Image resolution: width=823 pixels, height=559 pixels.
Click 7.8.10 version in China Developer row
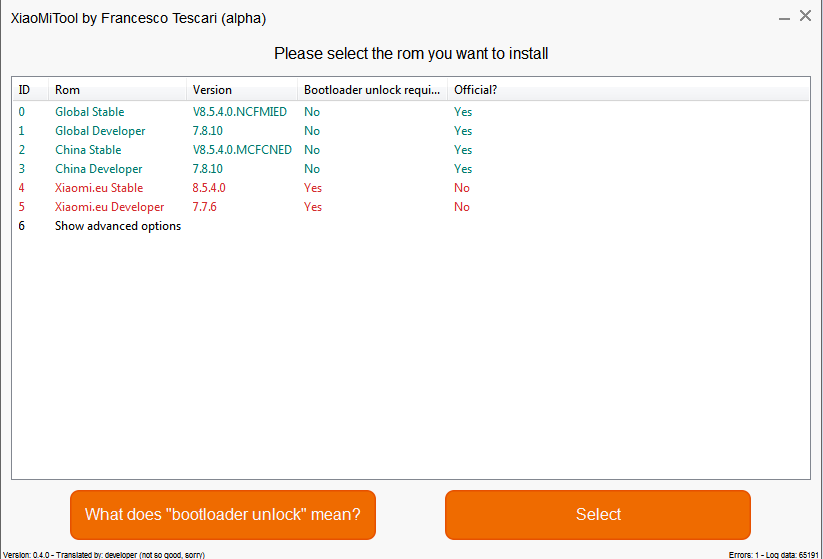207,168
